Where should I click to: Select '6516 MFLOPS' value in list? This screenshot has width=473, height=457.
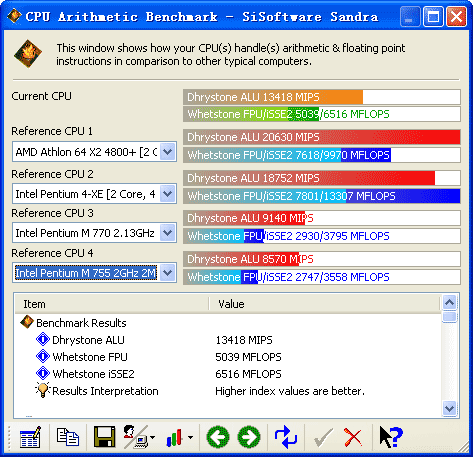(x=248, y=374)
